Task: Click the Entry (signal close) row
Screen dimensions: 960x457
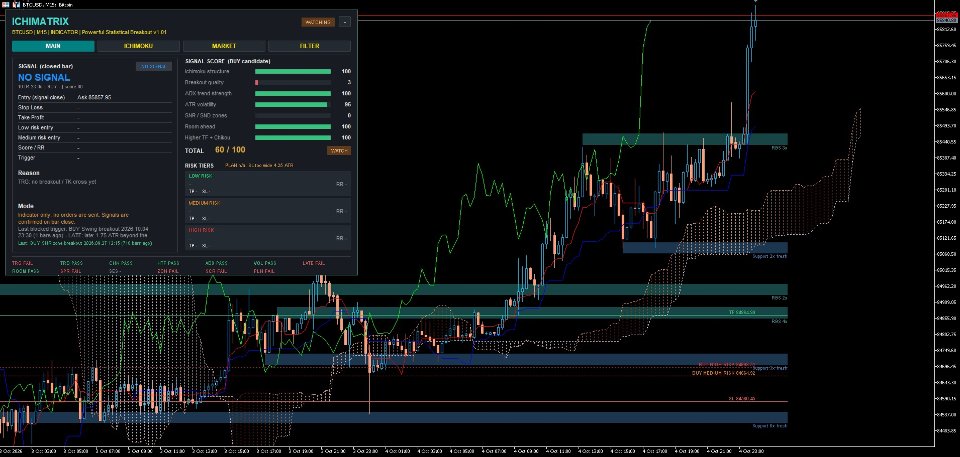Action: click(x=95, y=97)
